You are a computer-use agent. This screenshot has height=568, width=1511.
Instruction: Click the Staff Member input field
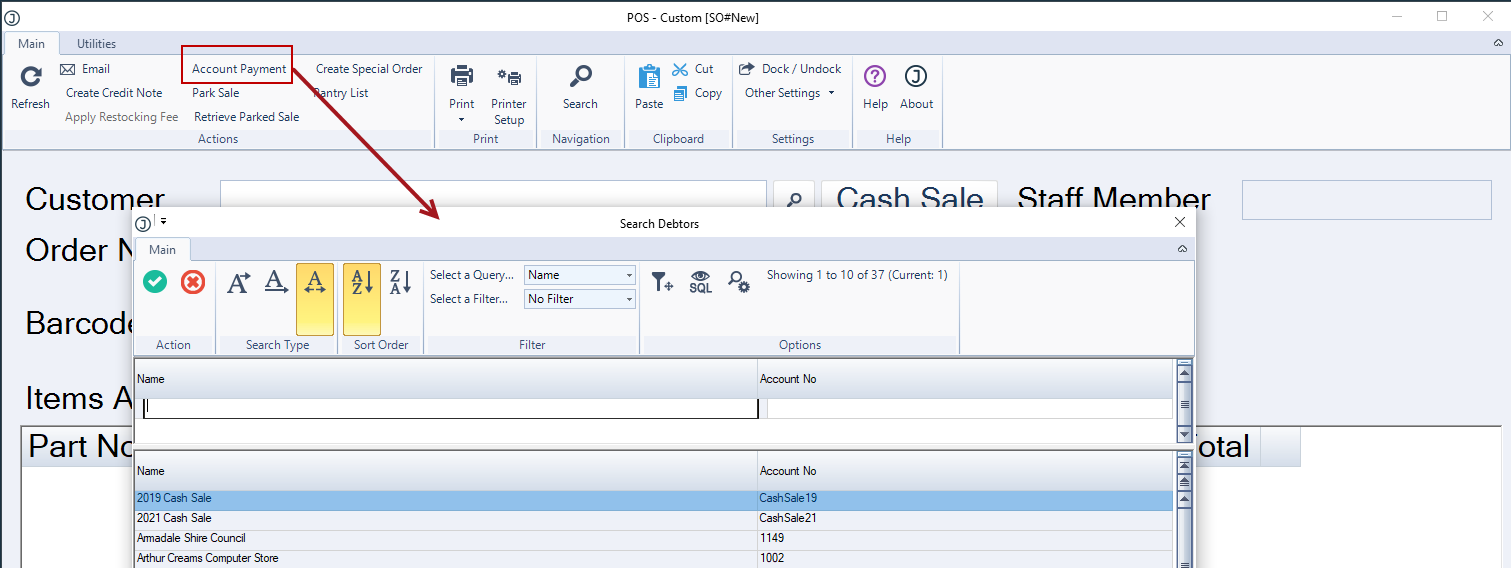[1366, 200]
